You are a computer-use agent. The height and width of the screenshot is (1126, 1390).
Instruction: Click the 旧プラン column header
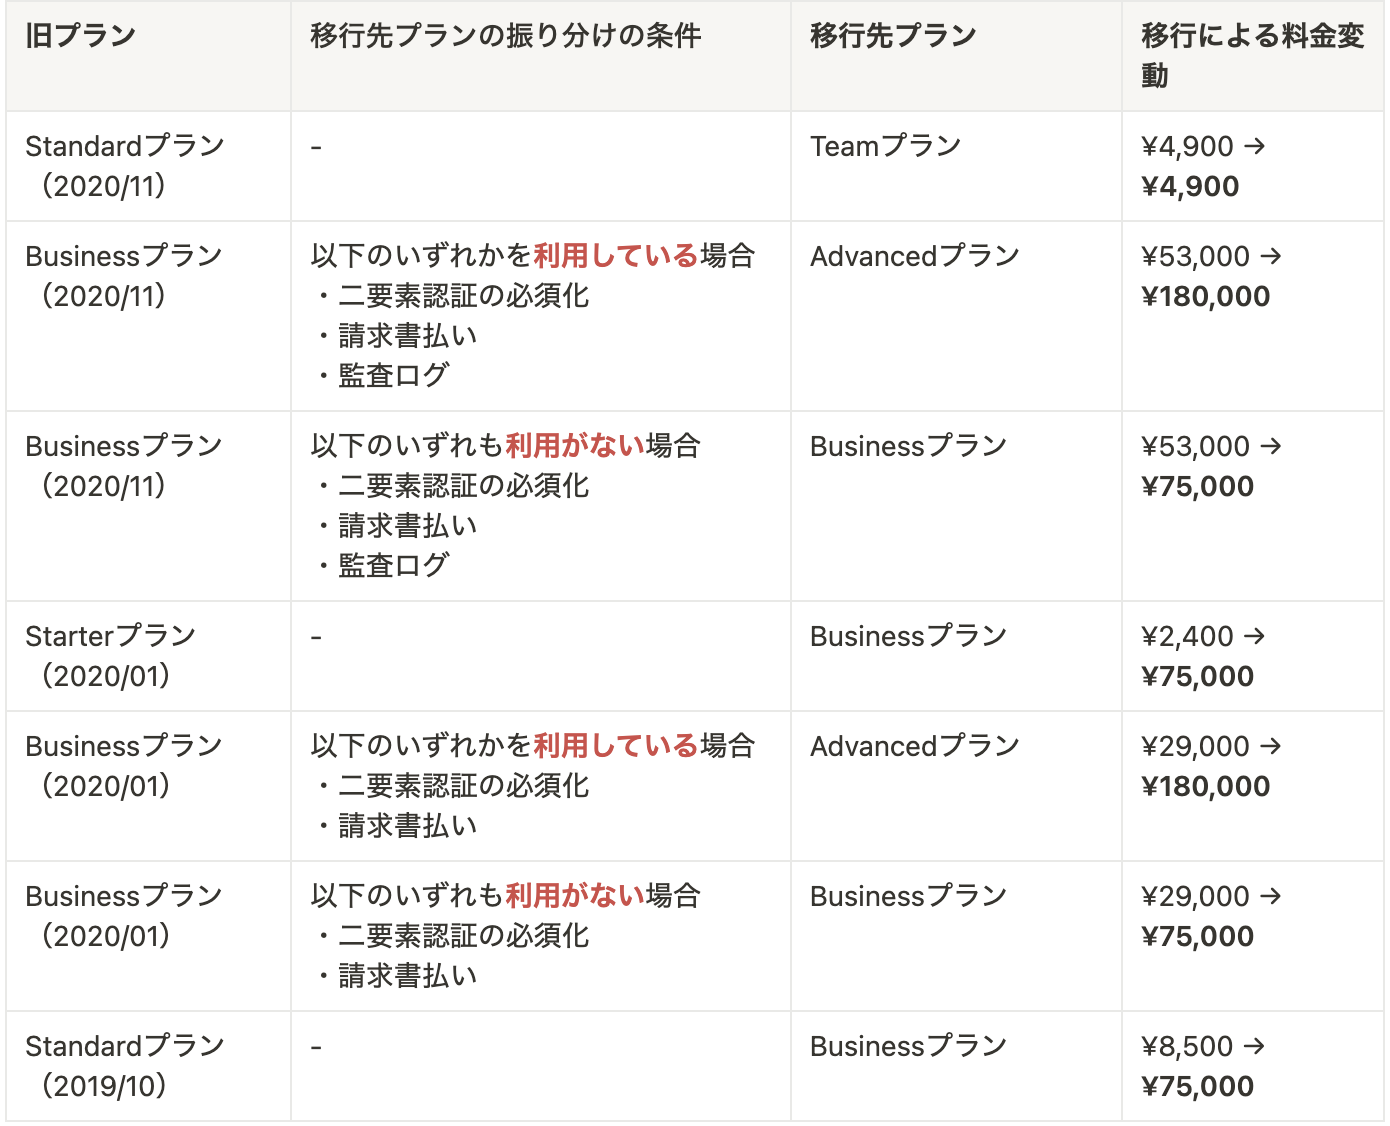(80, 36)
